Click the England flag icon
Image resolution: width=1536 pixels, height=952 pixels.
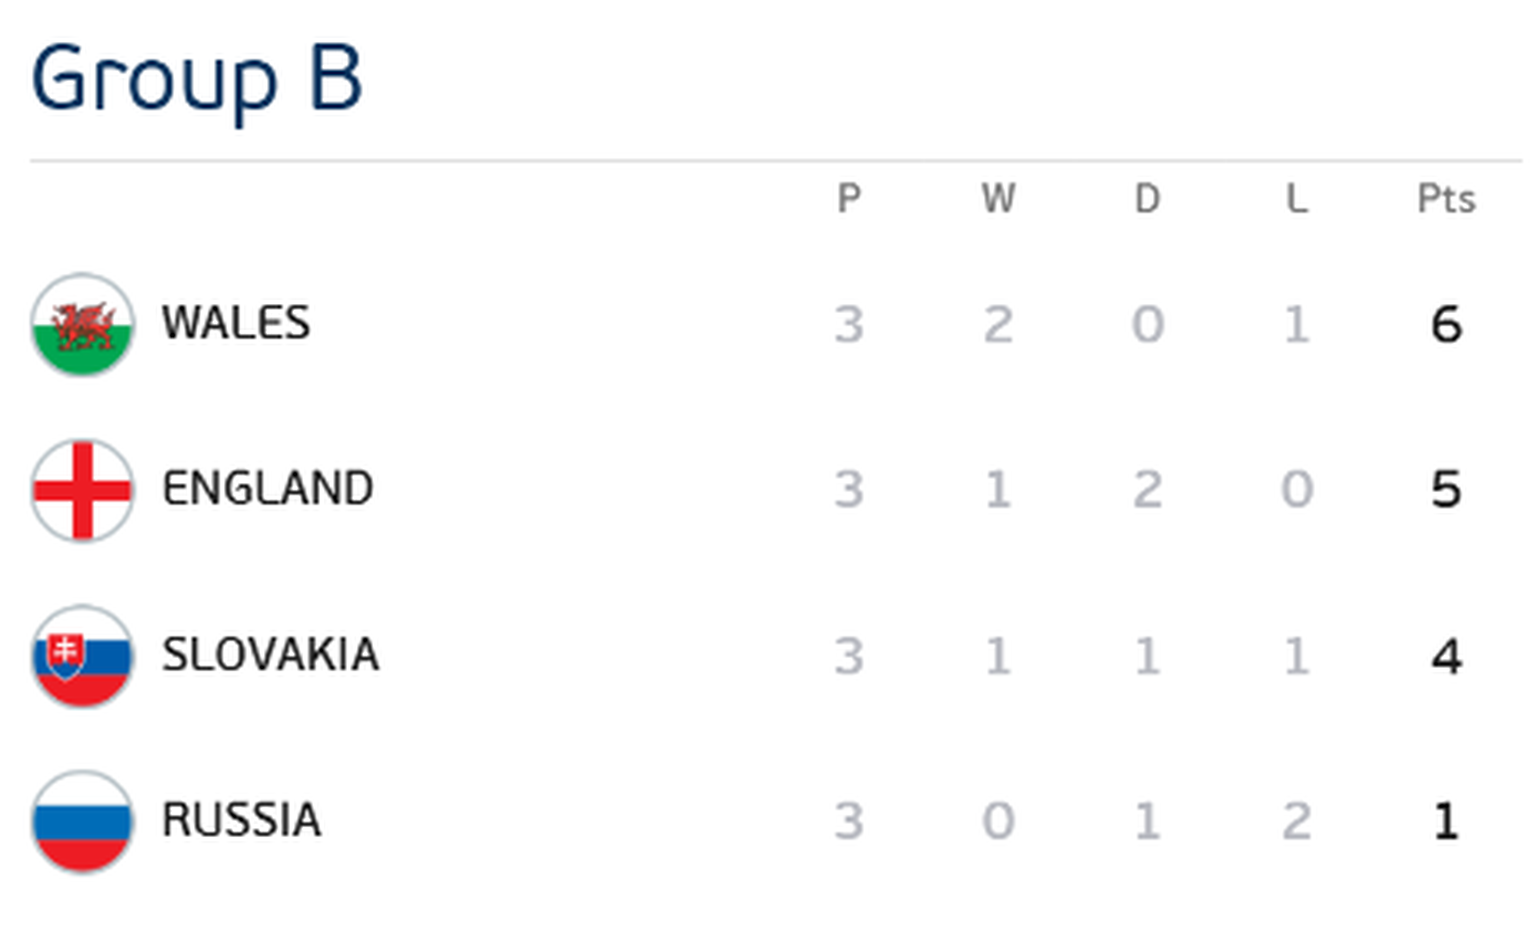coord(82,490)
